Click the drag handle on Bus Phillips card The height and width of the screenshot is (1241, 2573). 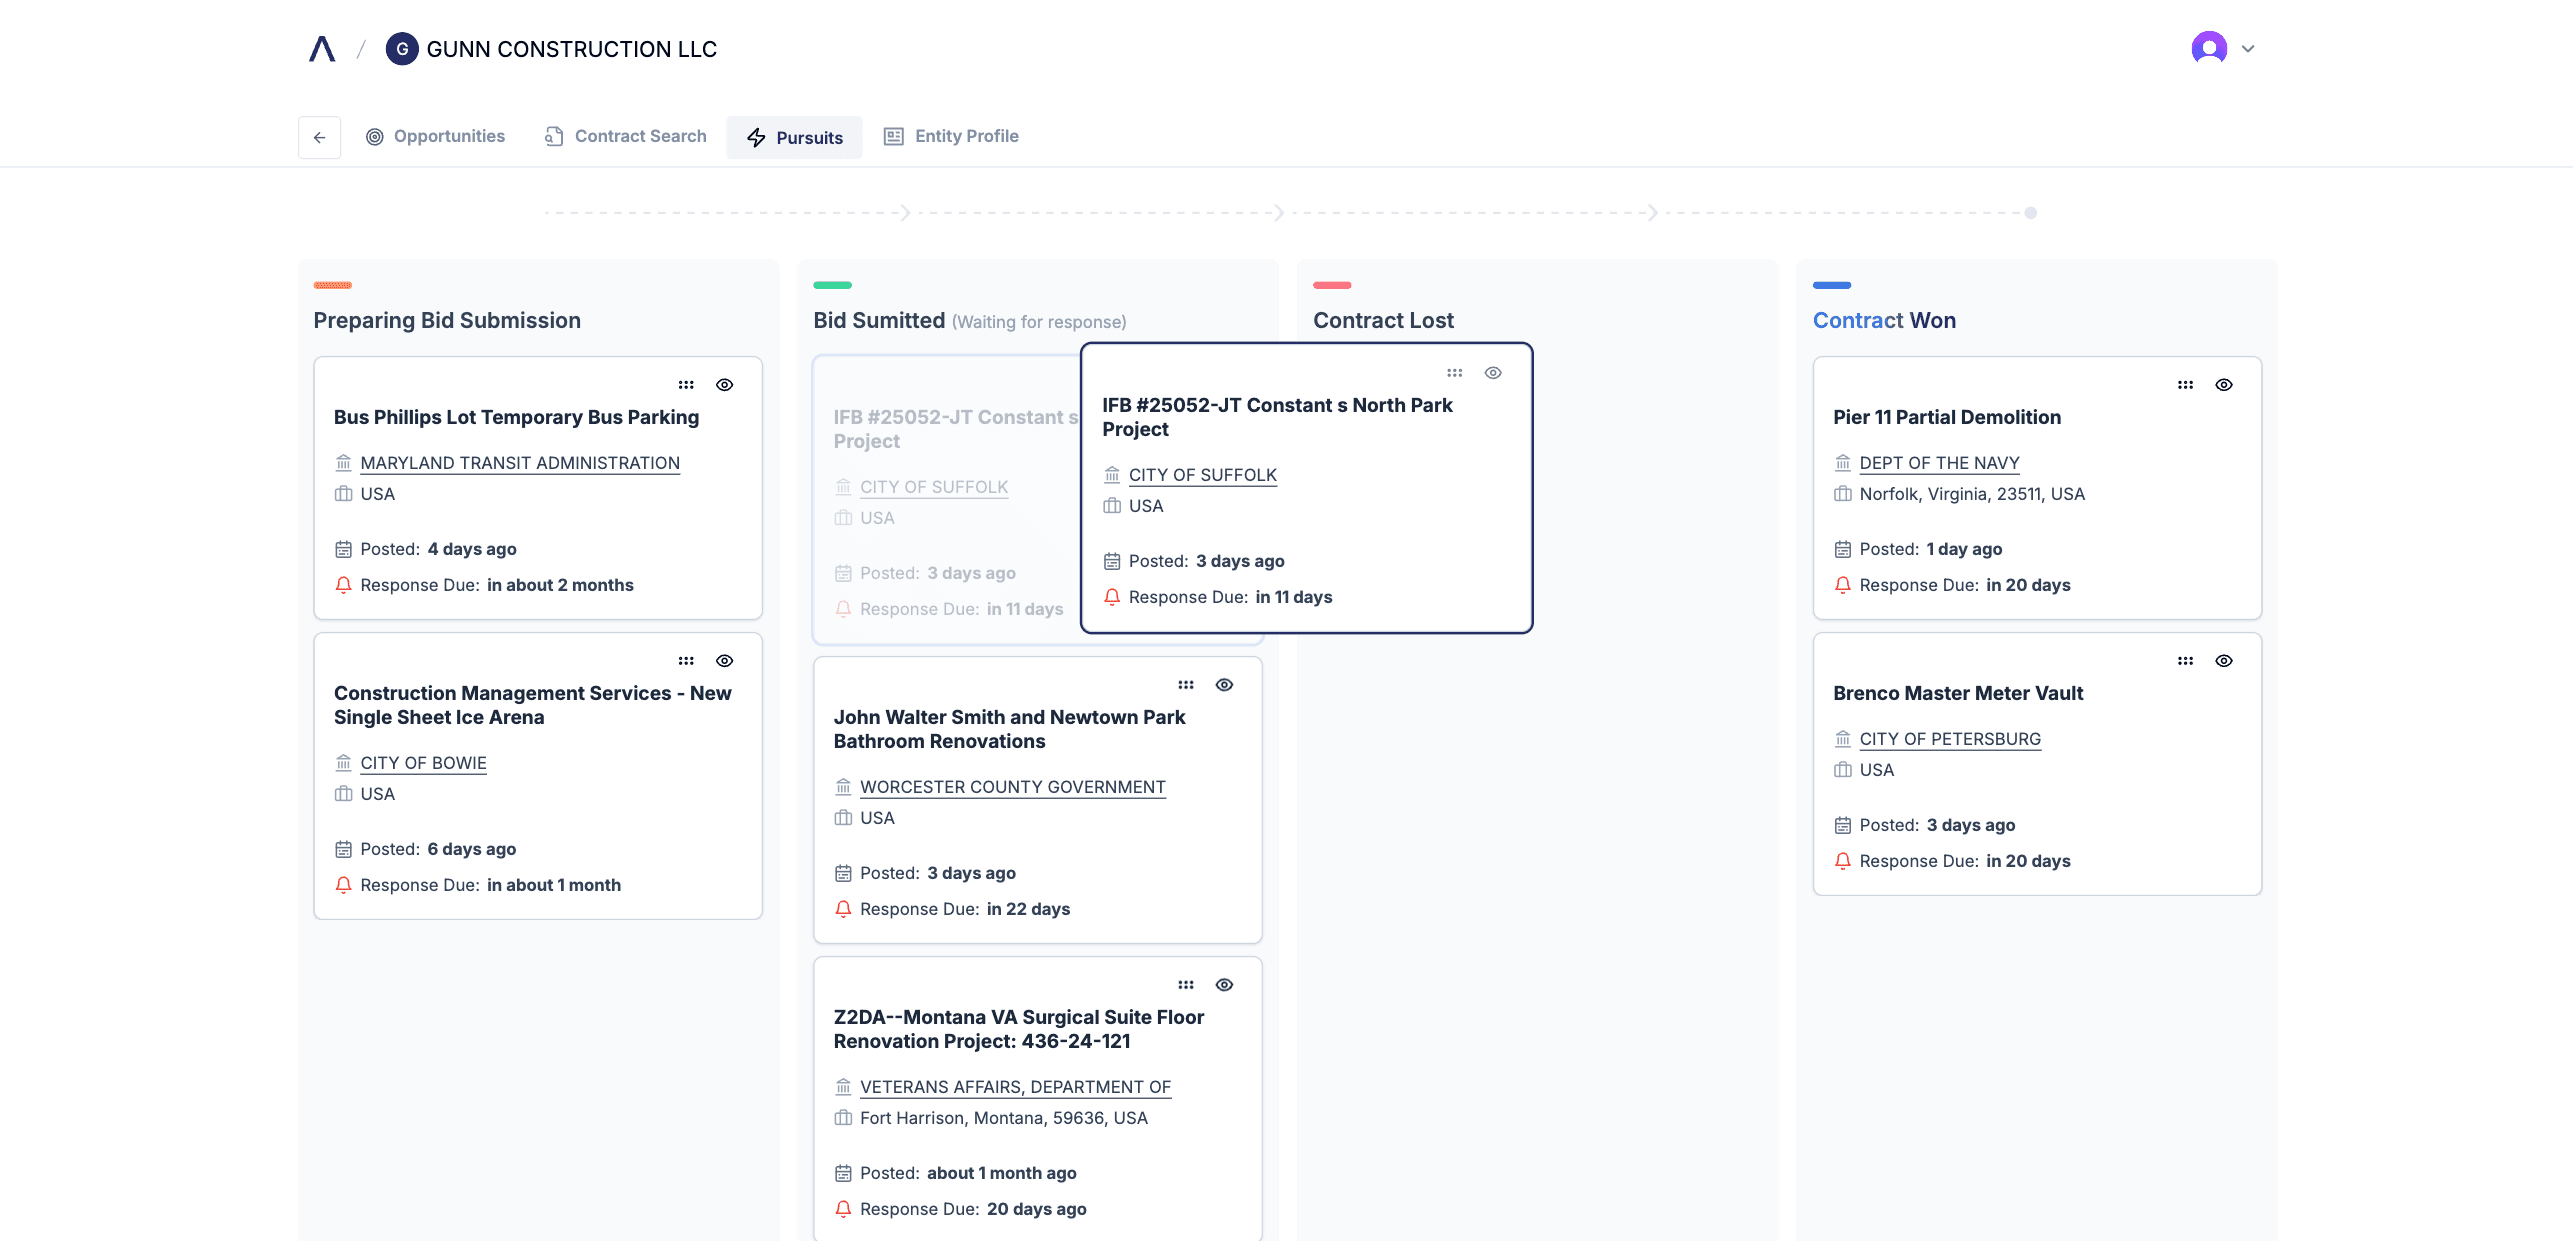(x=686, y=384)
